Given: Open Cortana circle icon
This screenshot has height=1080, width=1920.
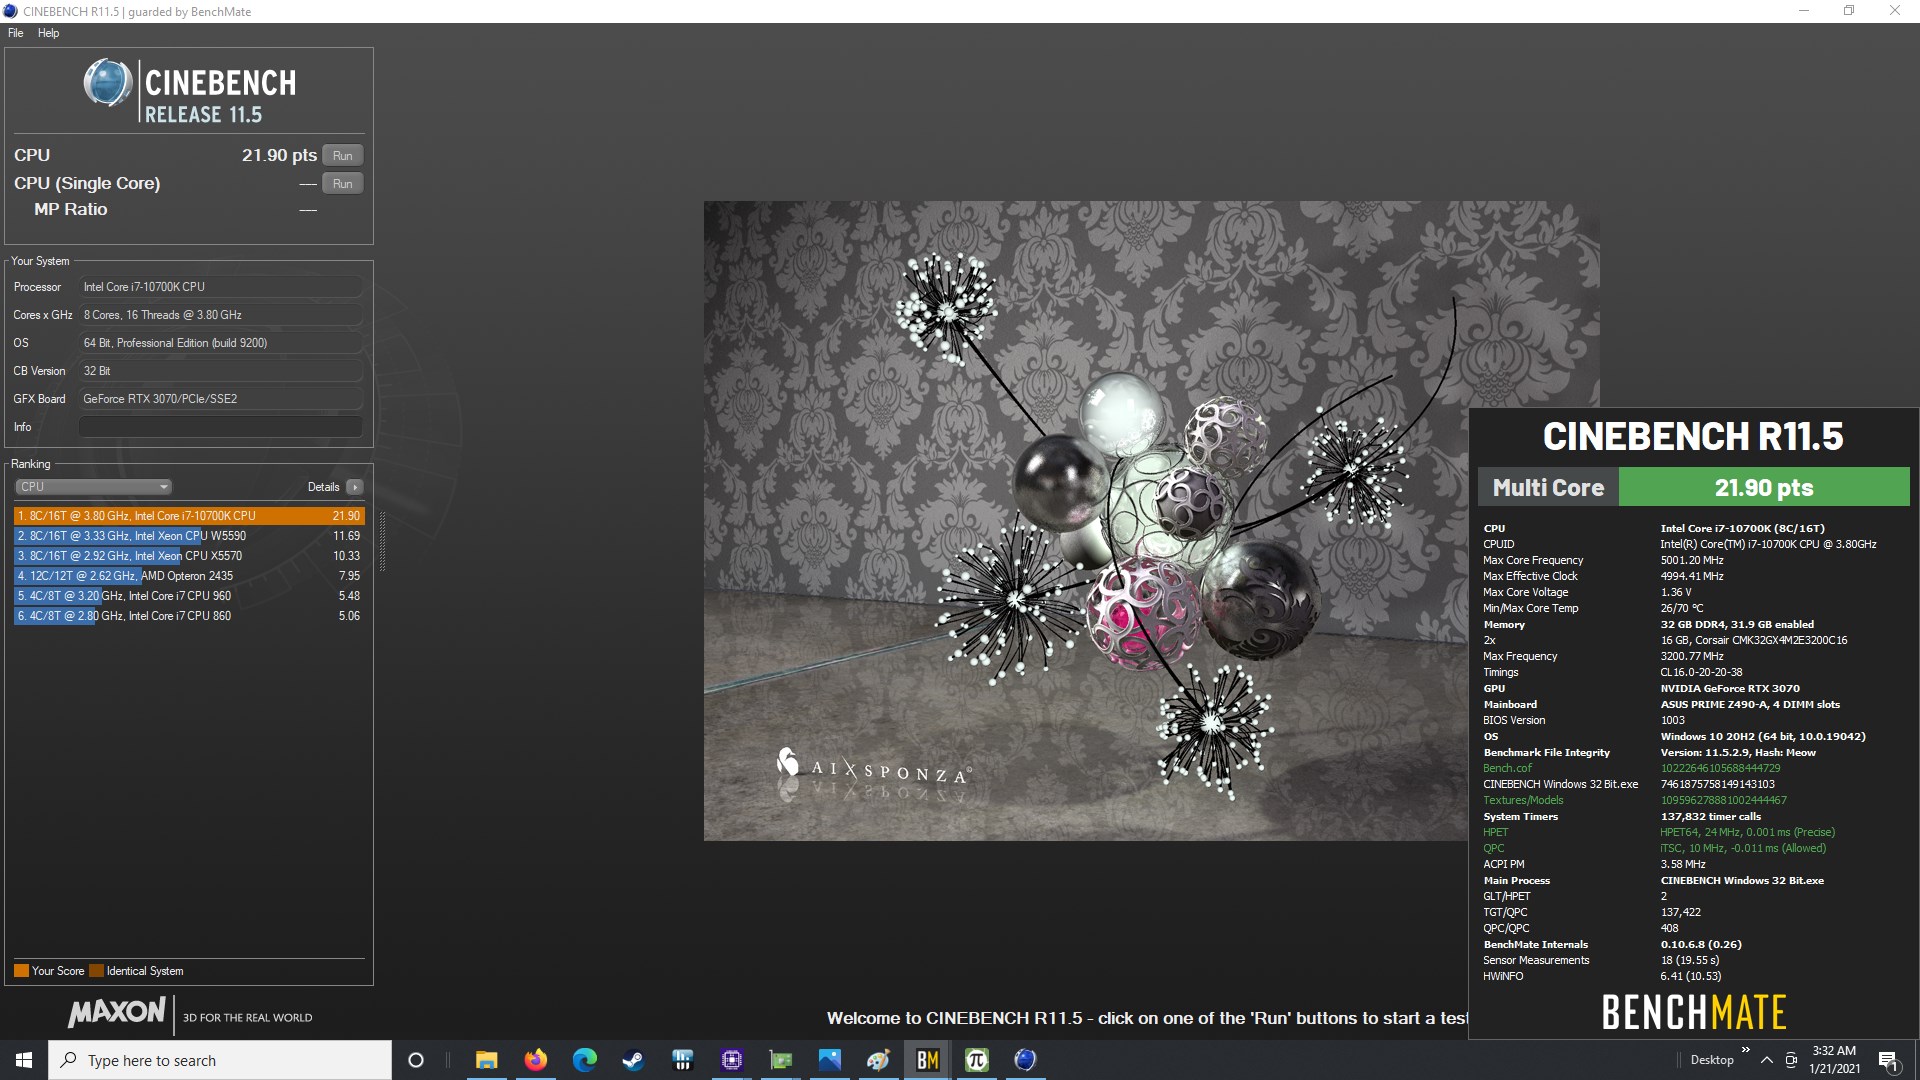Looking at the screenshot, I should (416, 1060).
